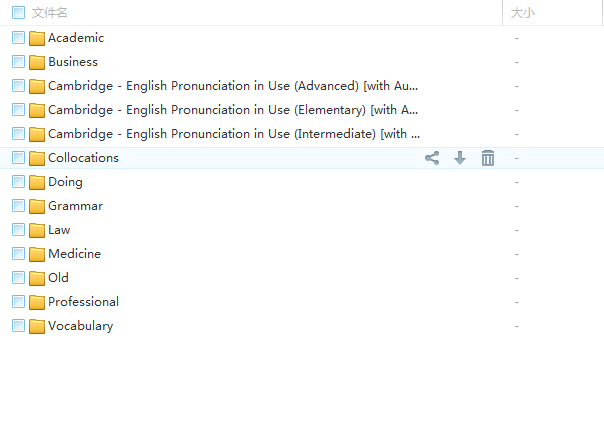Viewport: 604px width, 426px height.
Task: Open the Medicine folder name
Action: coord(74,253)
